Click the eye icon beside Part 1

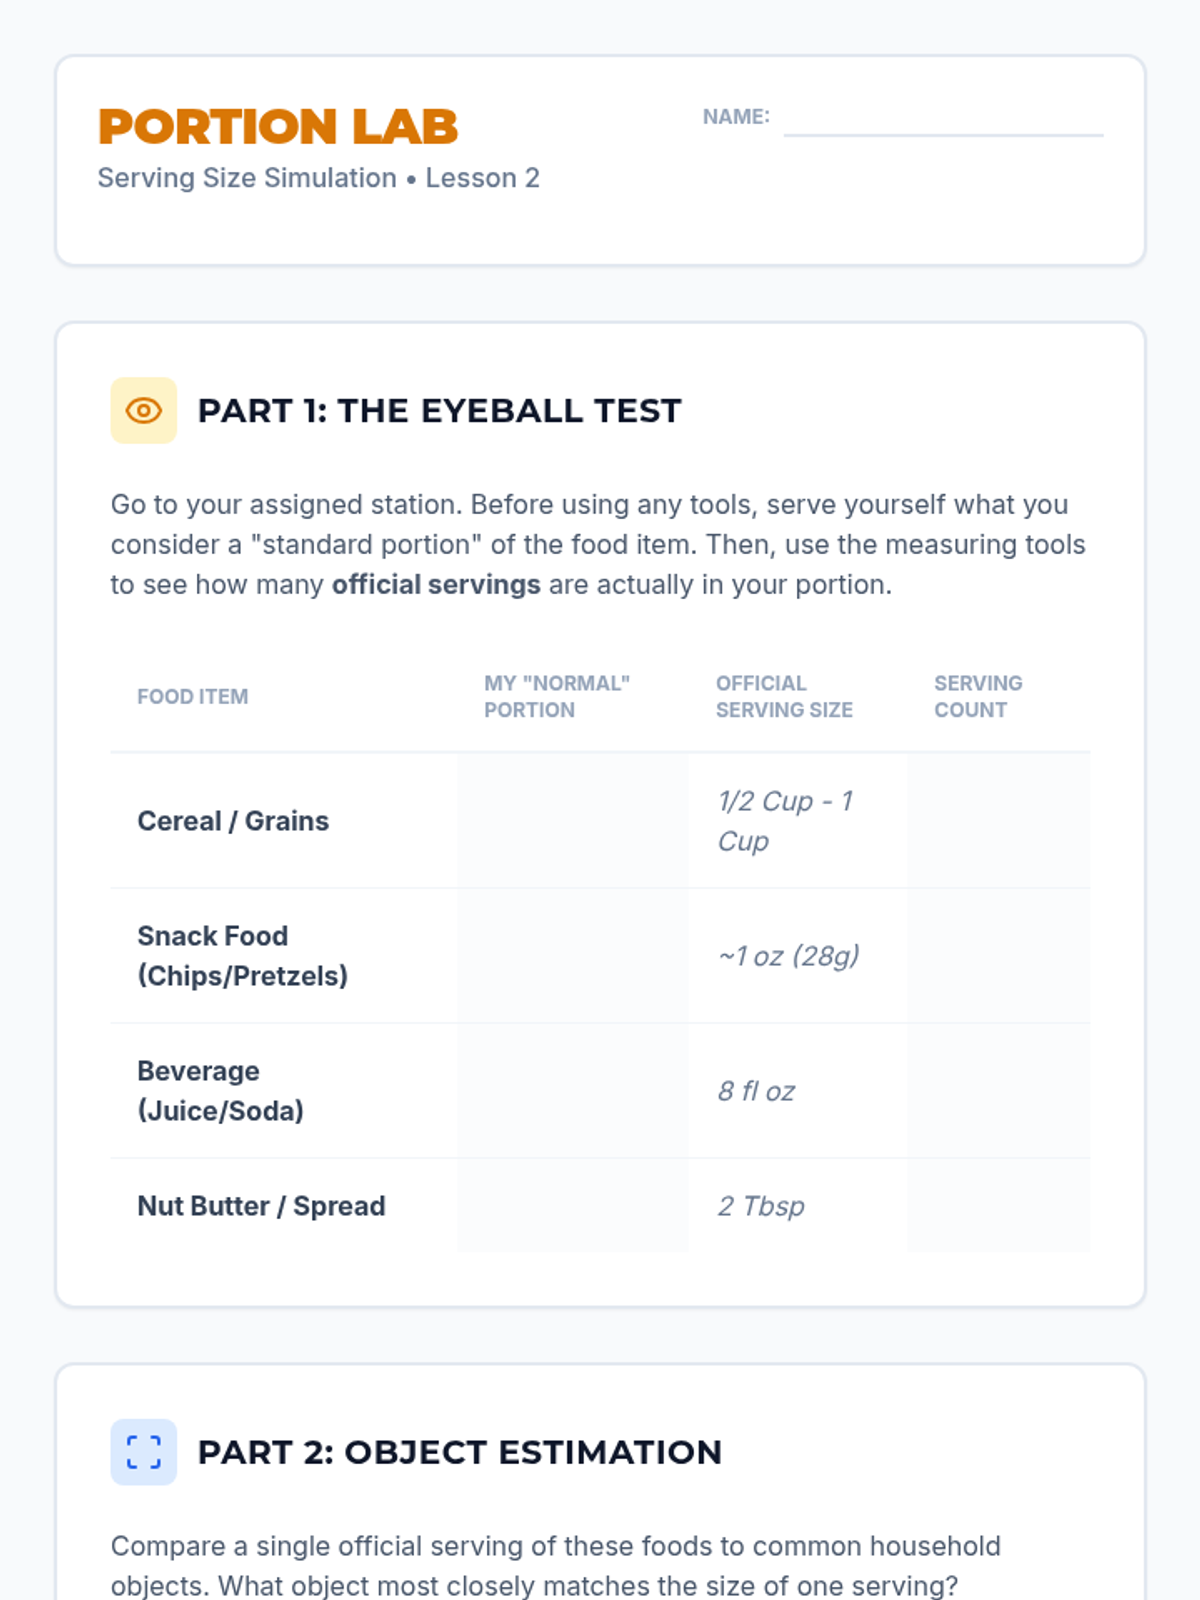coord(143,410)
